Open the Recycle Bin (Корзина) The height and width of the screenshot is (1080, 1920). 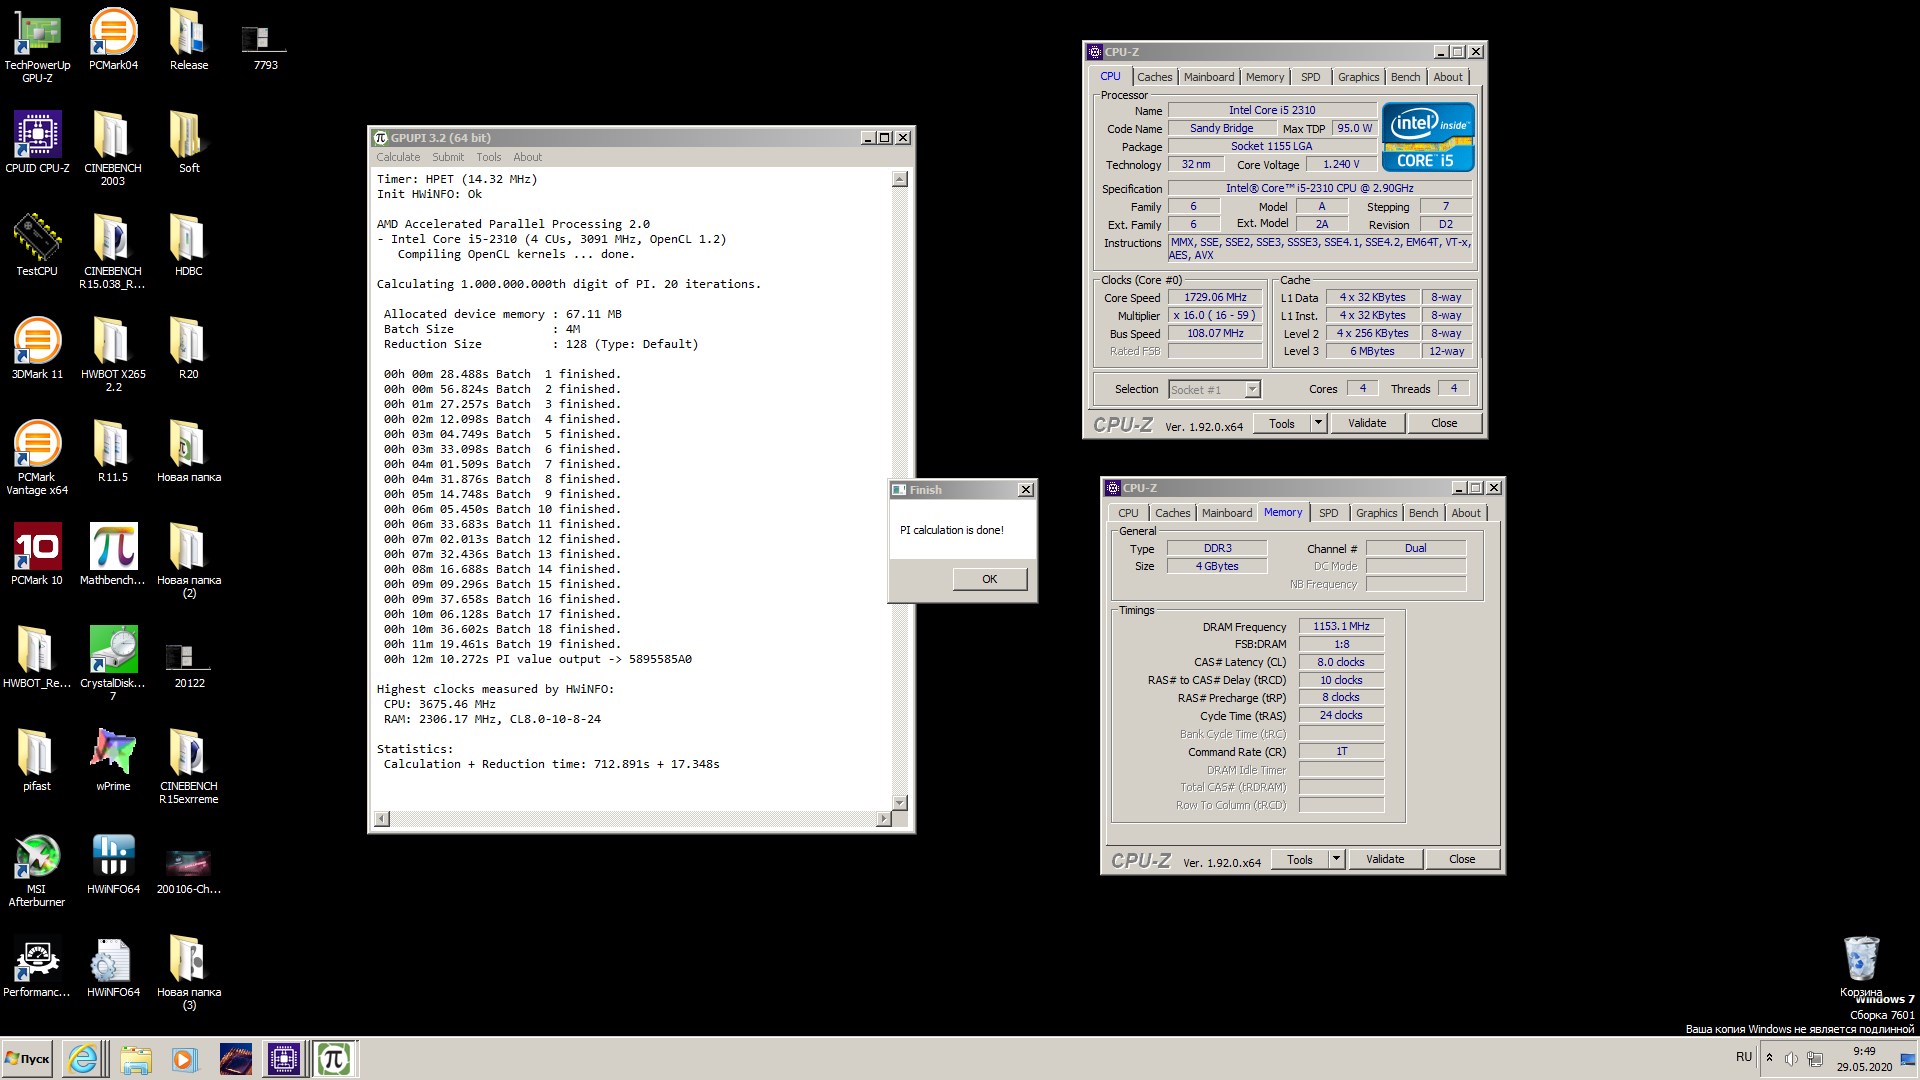[1861, 966]
